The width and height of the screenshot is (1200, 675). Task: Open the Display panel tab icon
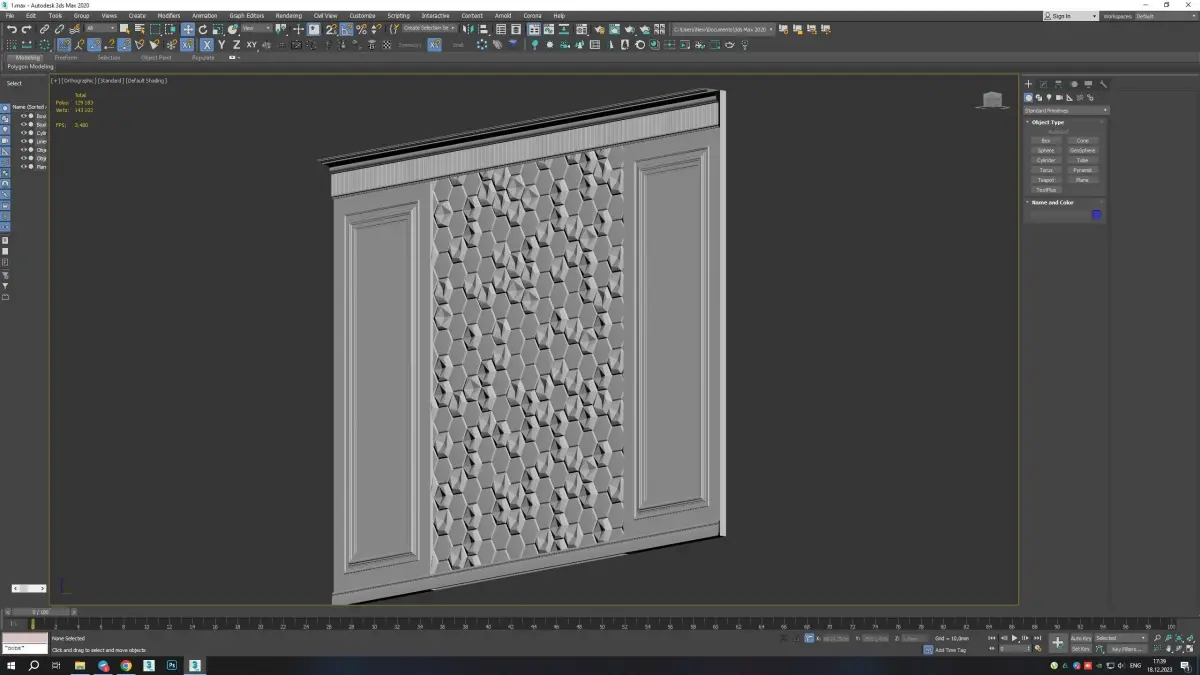(x=1088, y=84)
